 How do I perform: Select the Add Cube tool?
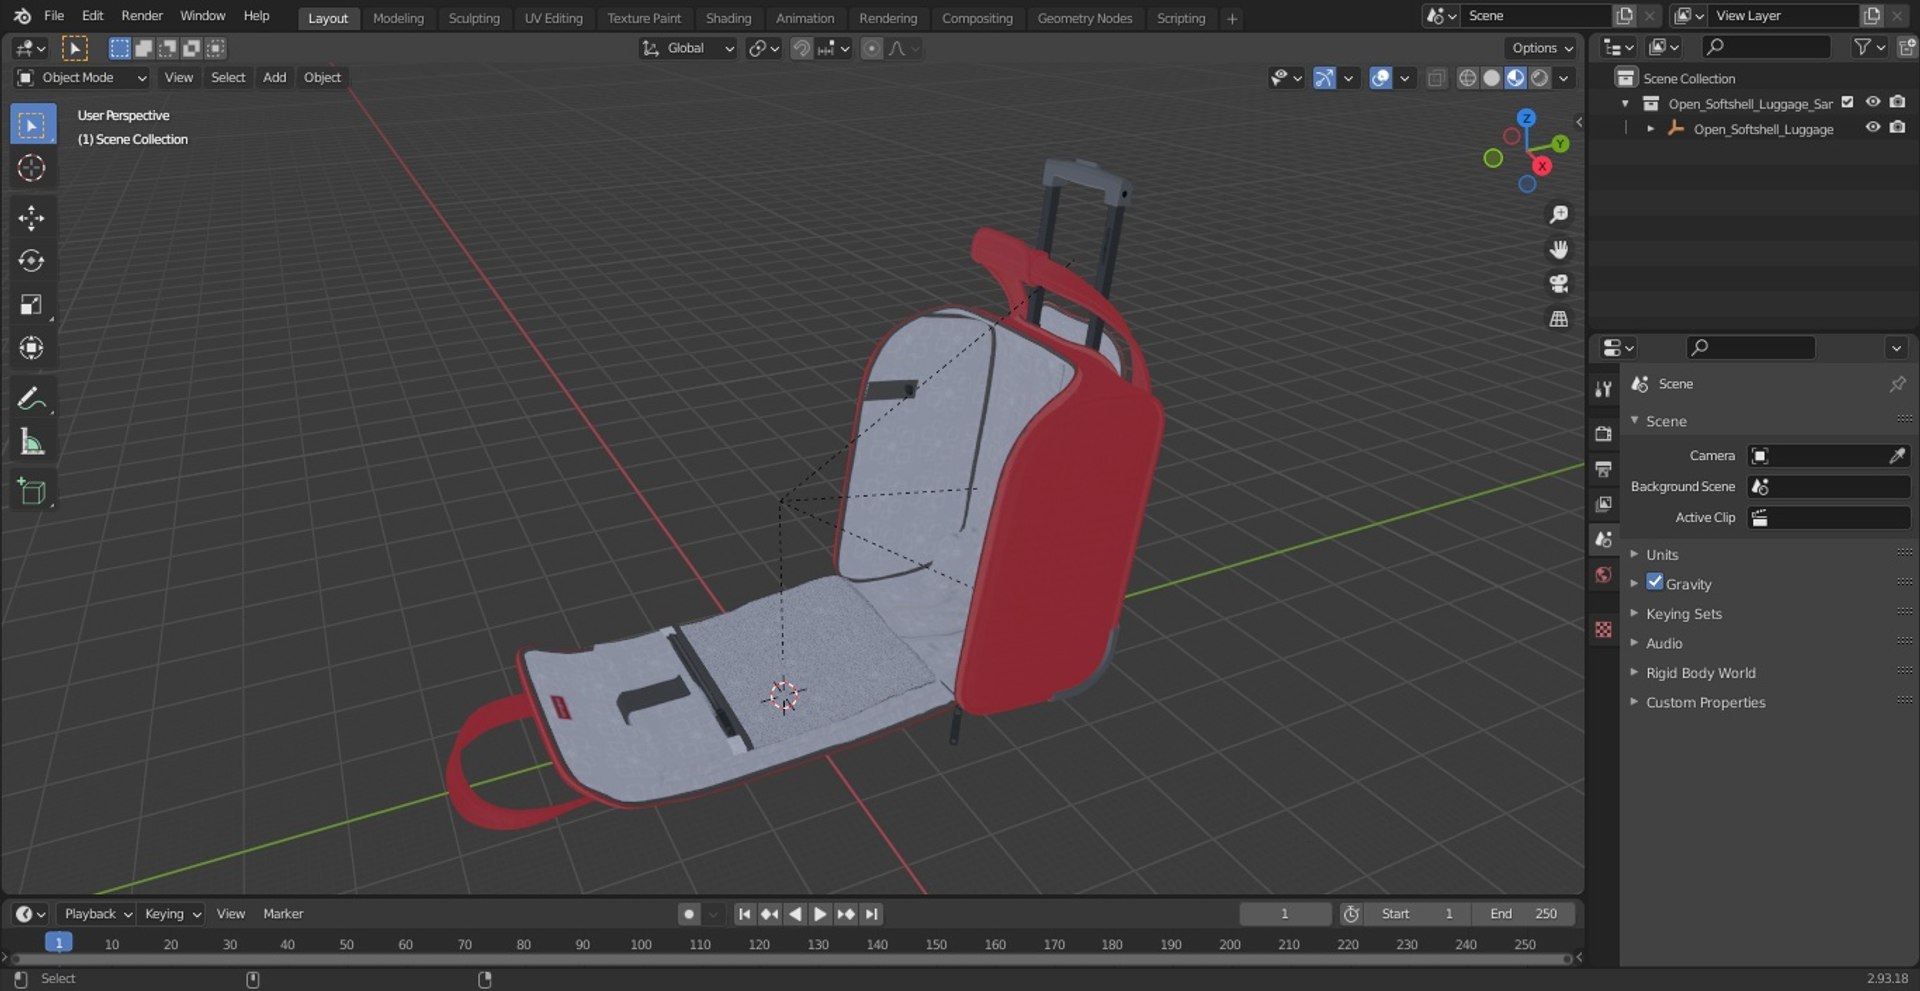[x=32, y=492]
